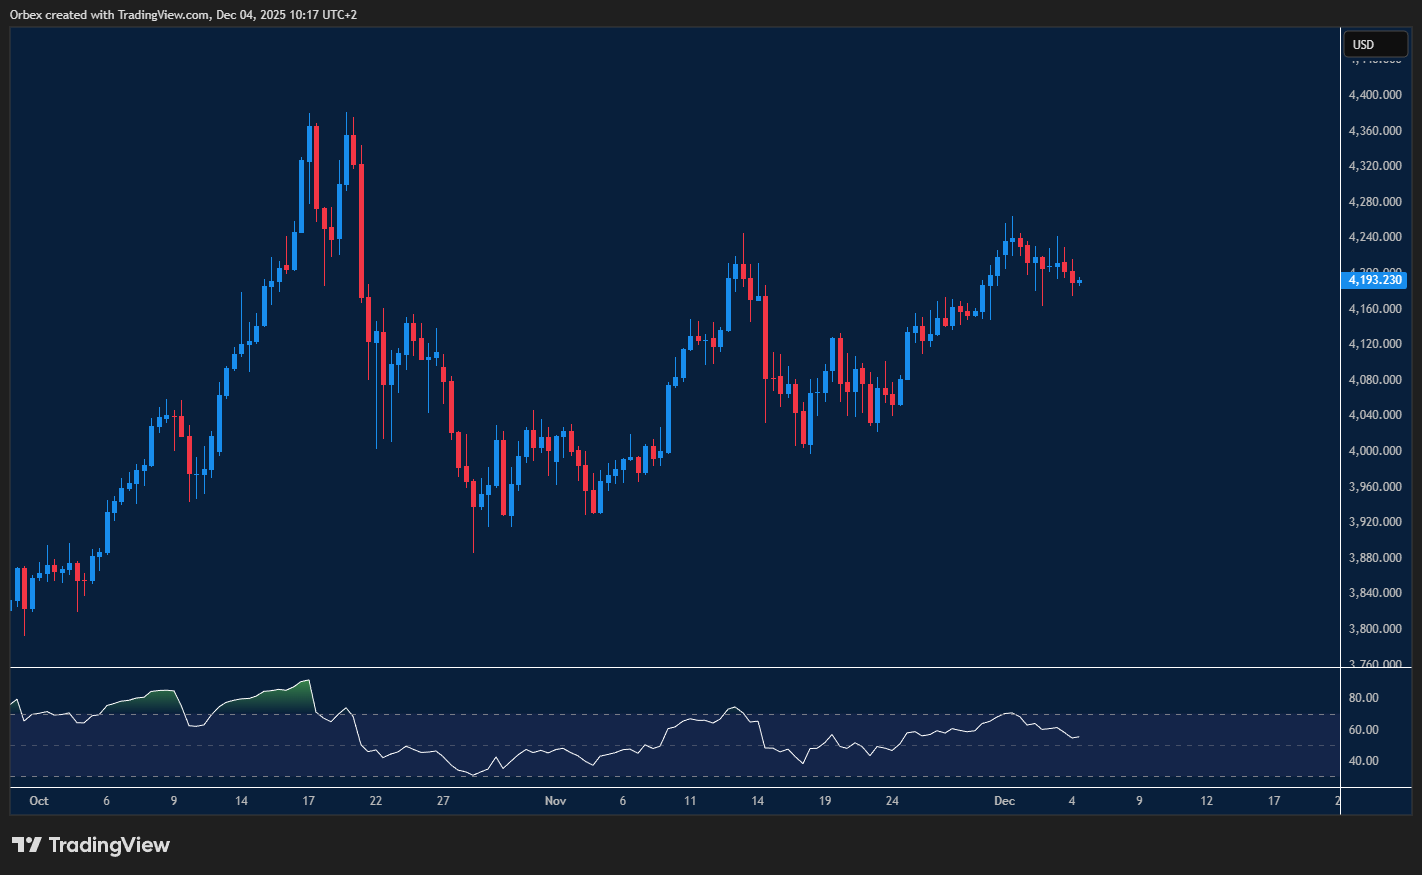
Task: Click the 3,800.000 price scale label
Action: click(x=1375, y=629)
